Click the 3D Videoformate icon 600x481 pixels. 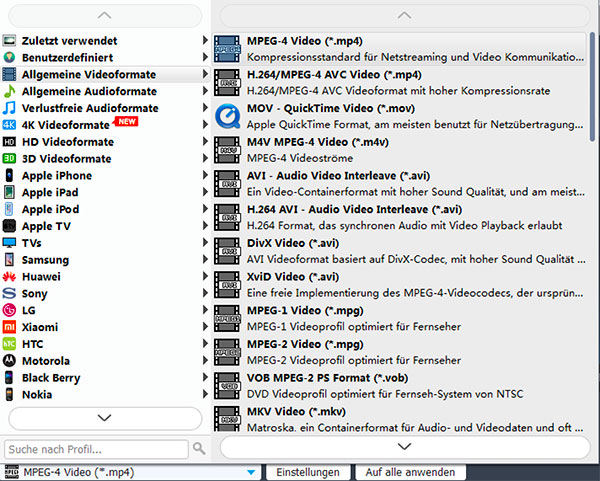point(9,158)
